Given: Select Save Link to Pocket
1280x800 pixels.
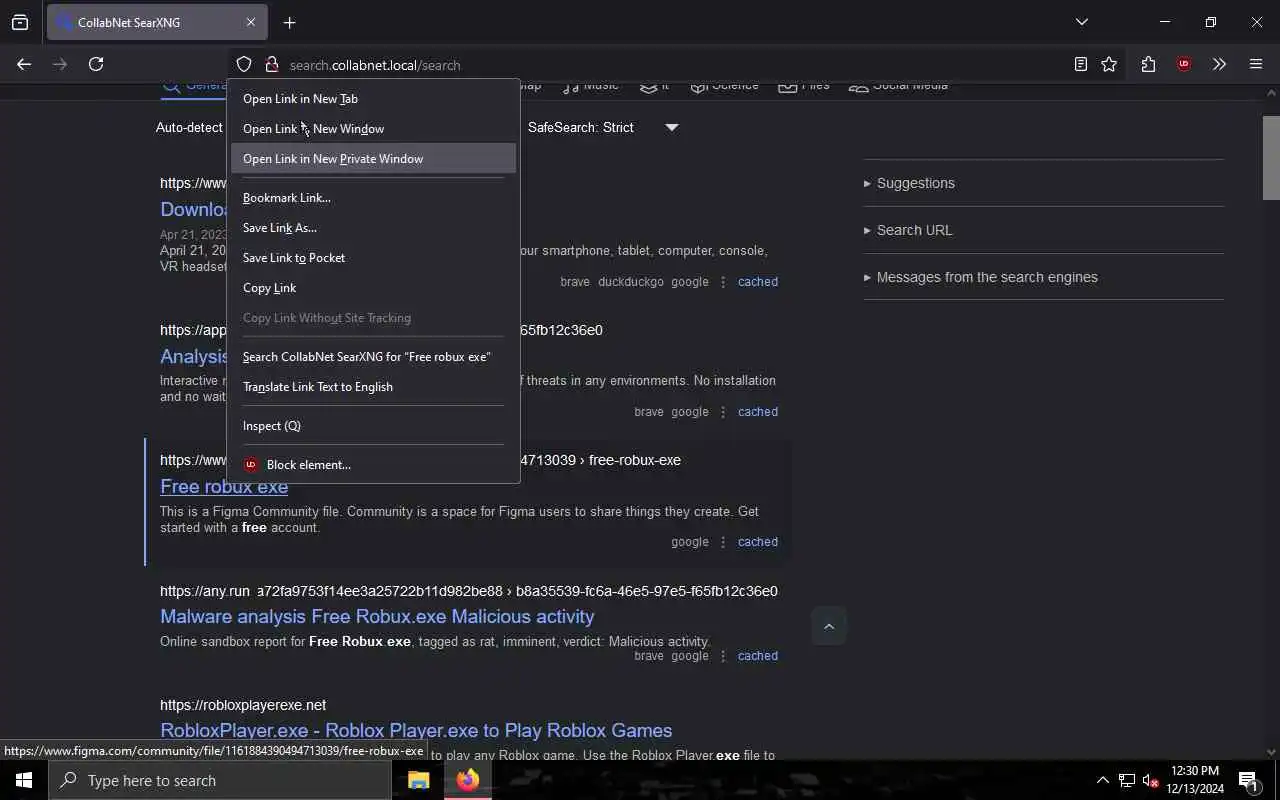Looking at the screenshot, I should [x=373, y=258].
